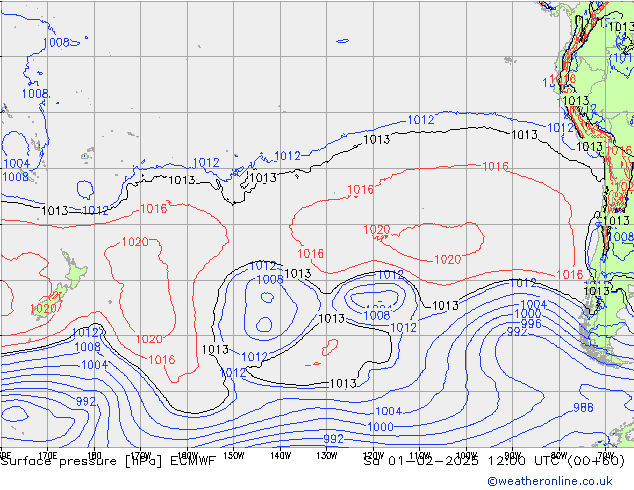Select the "100W" longitude axis label
The height and width of the screenshot is (490, 634).
(466, 454)
